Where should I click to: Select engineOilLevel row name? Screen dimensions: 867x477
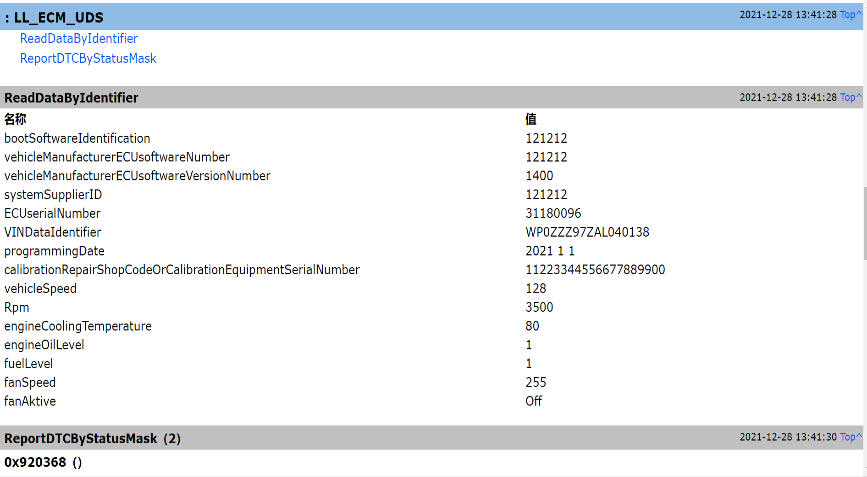[x=44, y=345]
